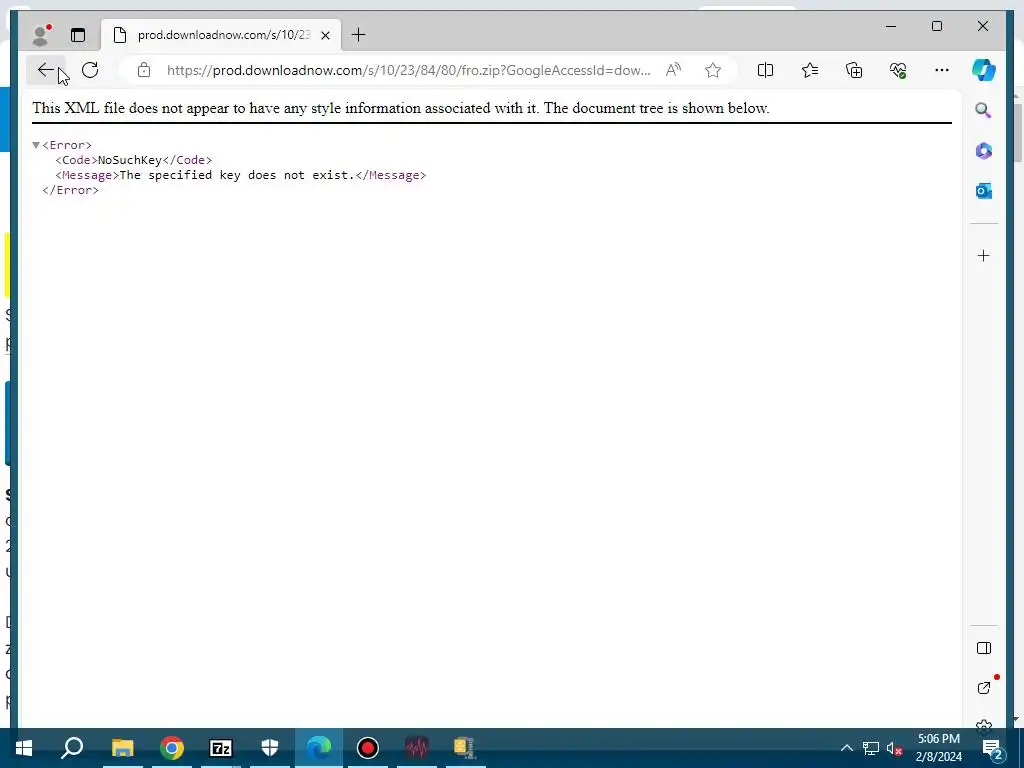The image size is (1024, 768).
Task: Switch to the Edge taskbar icon
Action: [319, 748]
